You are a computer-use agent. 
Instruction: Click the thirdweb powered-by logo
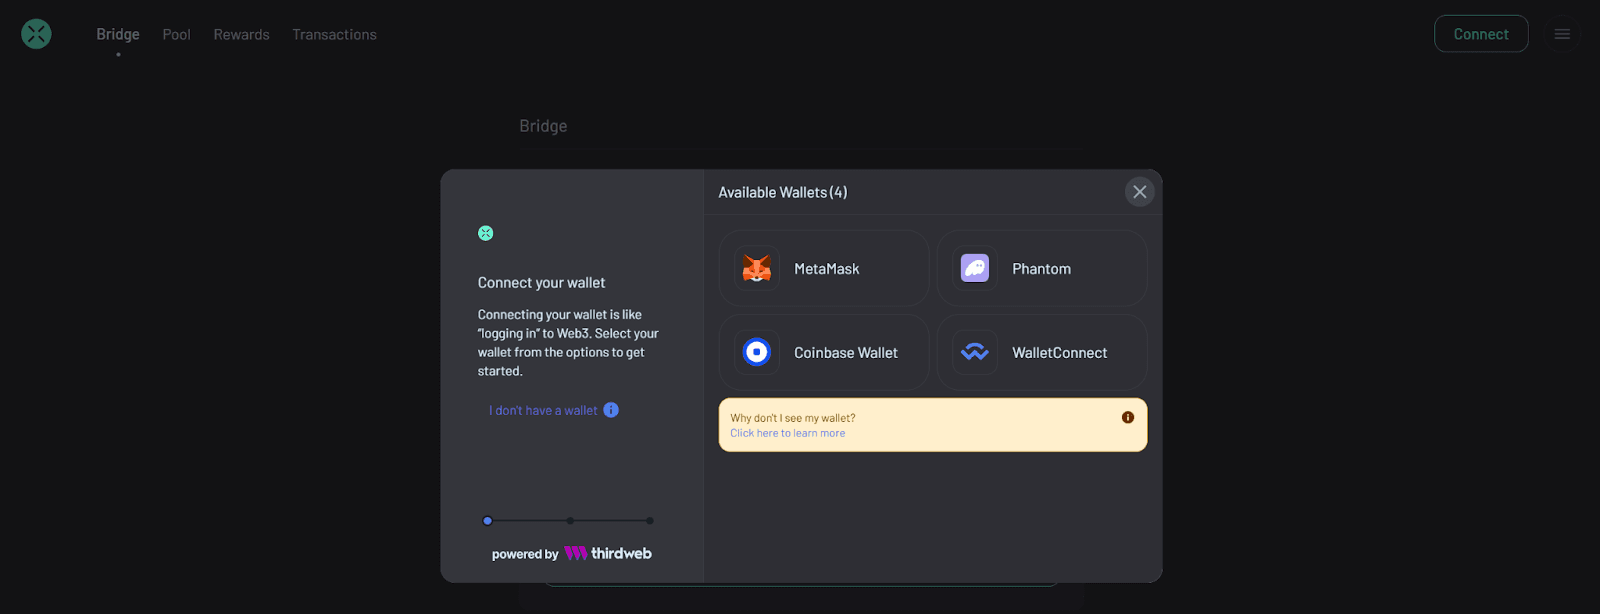click(608, 553)
